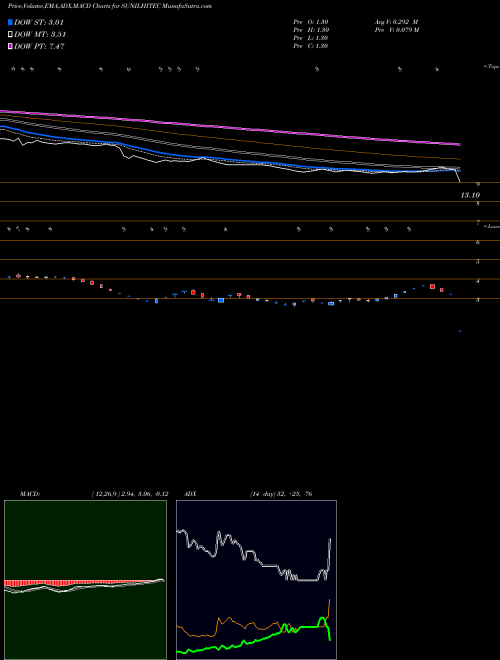The width and height of the screenshot is (500, 660).
Task: Click the Pre C: 1.30 value
Action: (311, 46)
